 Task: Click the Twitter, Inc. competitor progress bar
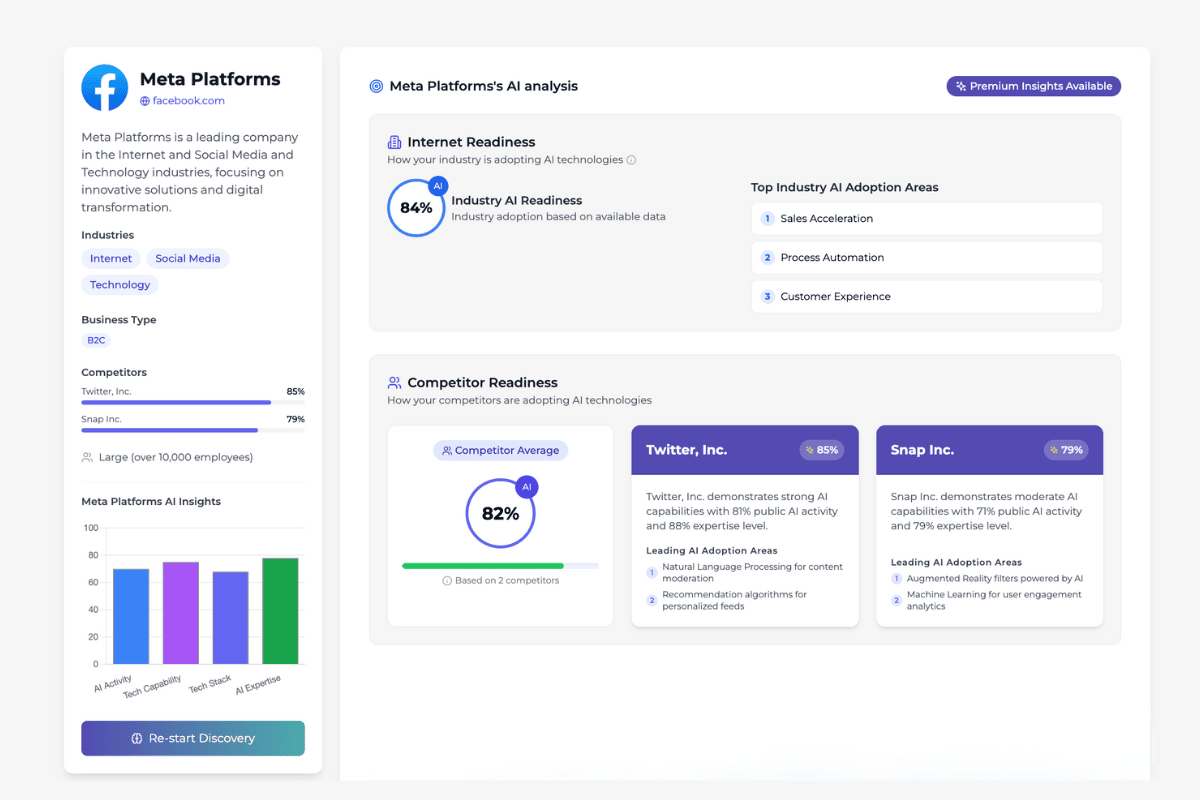[x=193, y=403]
